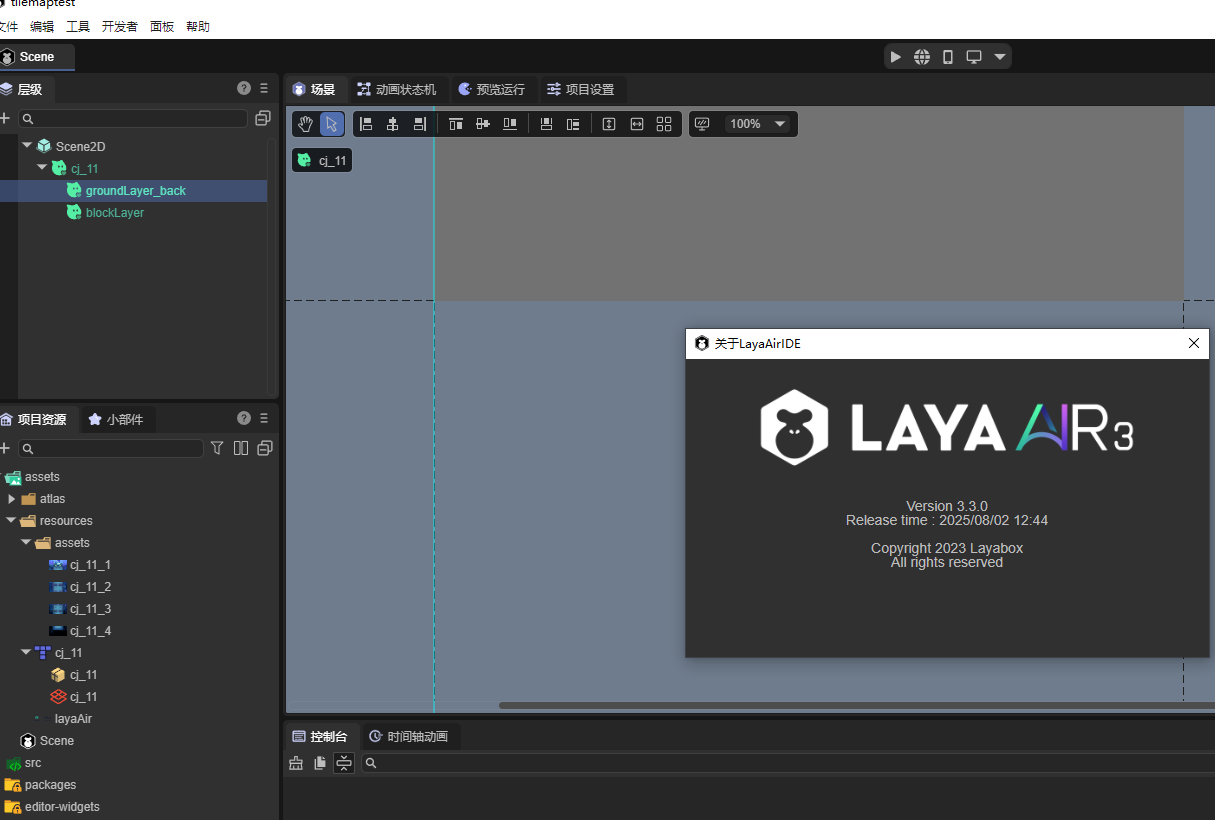Click the four-square grid arrange icon
The width and height of the screenshot is (1215, 820).
[664, 124]
